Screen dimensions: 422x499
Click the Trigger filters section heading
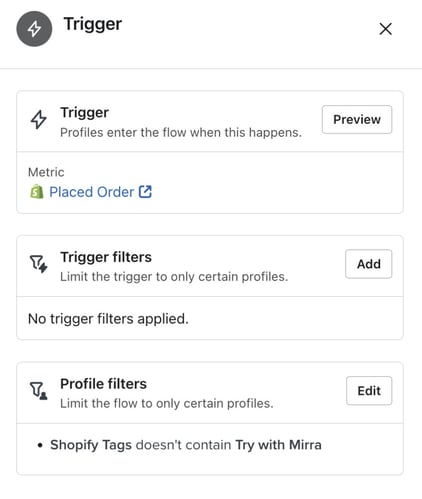[106, 257]
